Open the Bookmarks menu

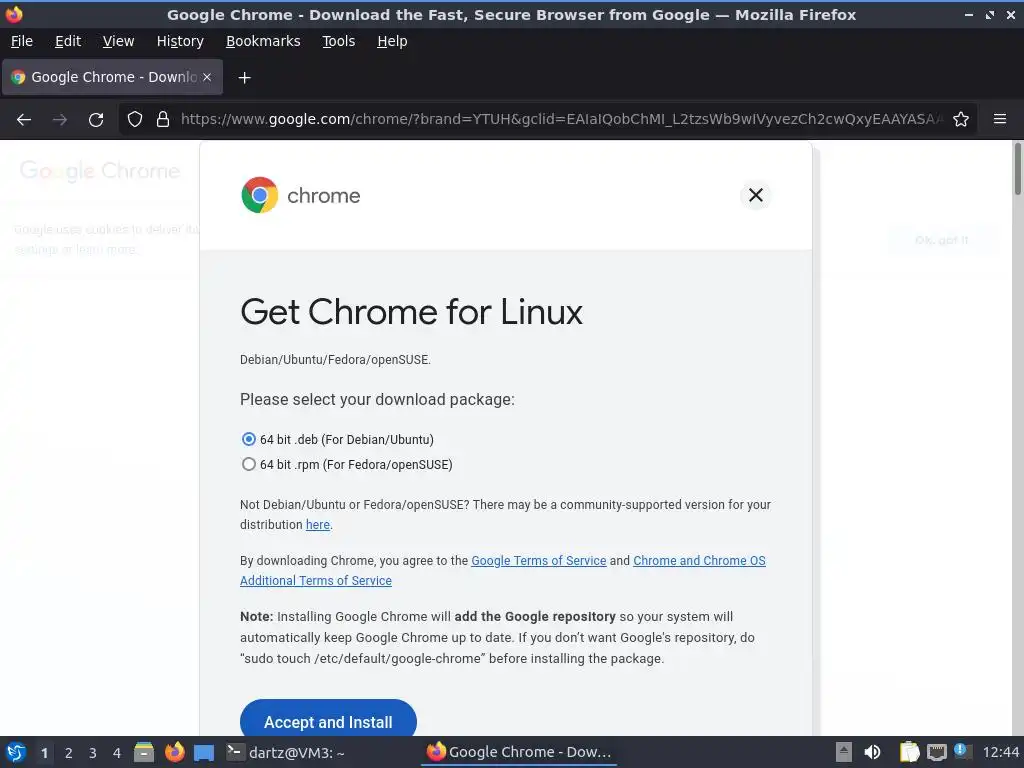point(263,41)
